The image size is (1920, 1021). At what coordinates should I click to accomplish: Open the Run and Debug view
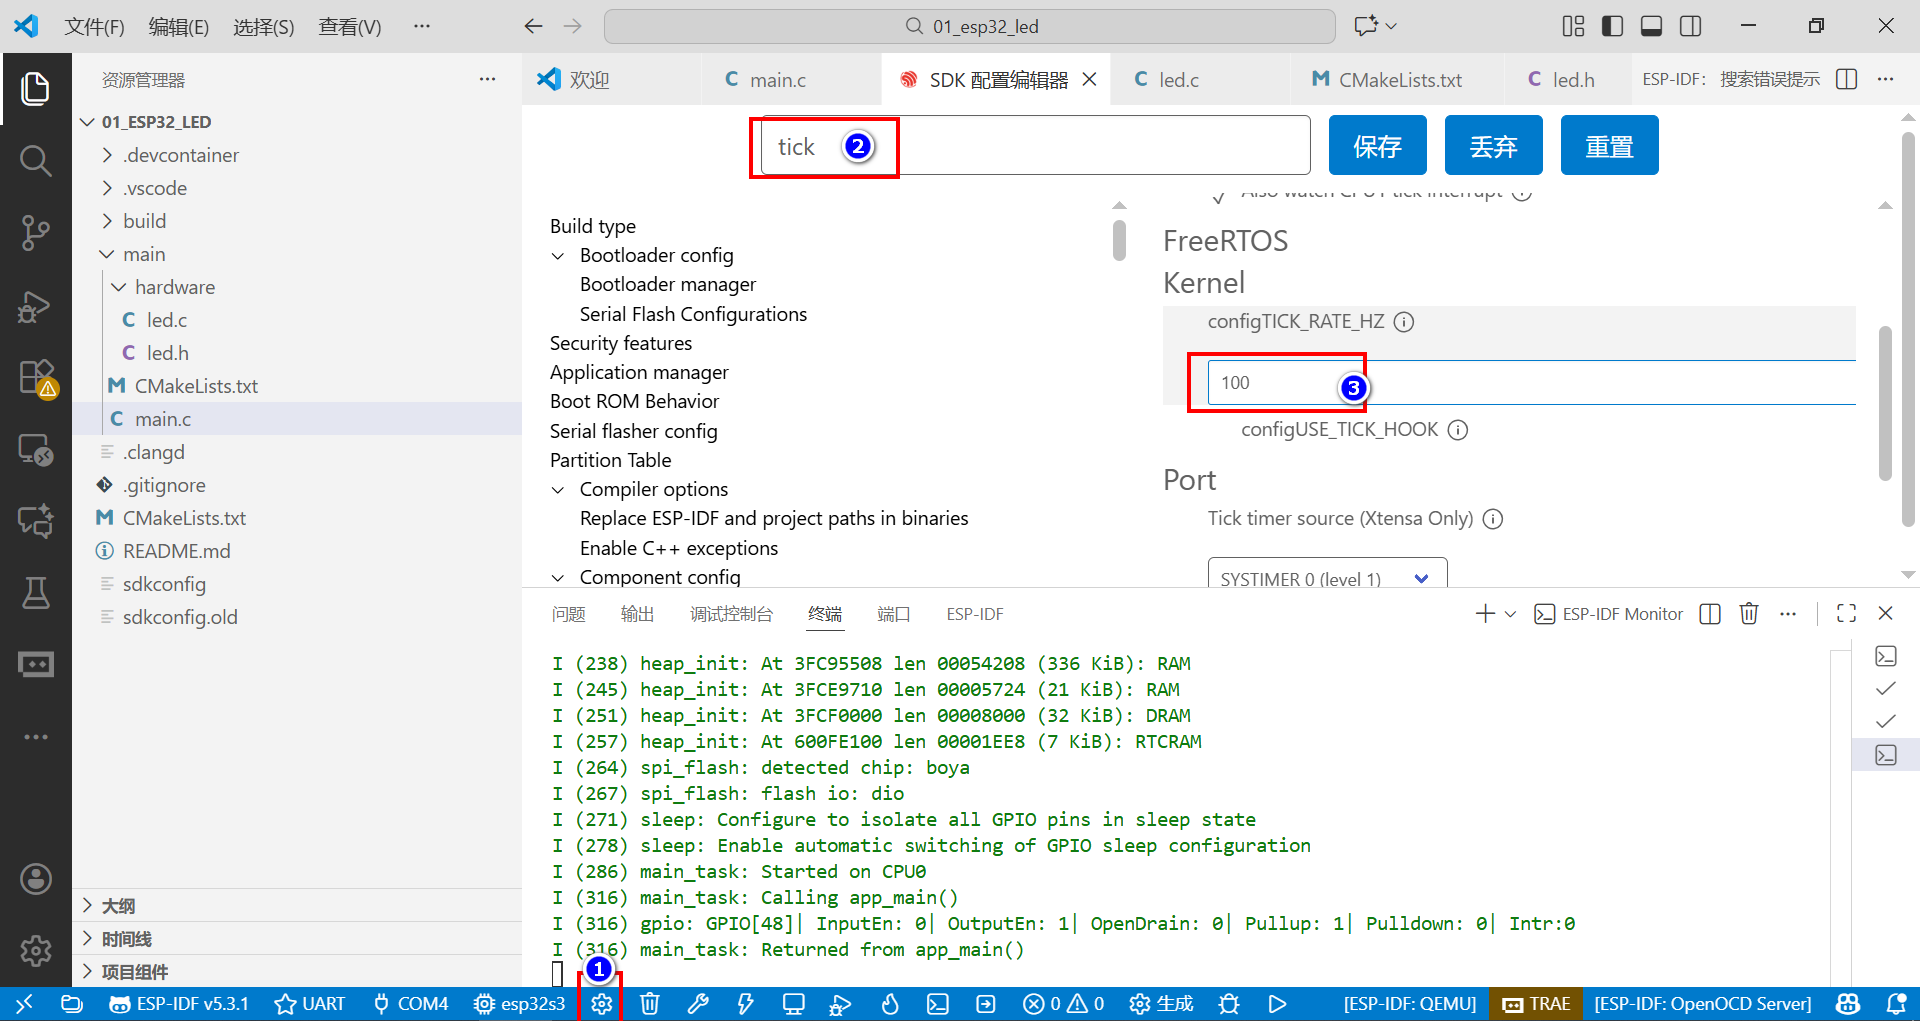click(x=36, y=305)
